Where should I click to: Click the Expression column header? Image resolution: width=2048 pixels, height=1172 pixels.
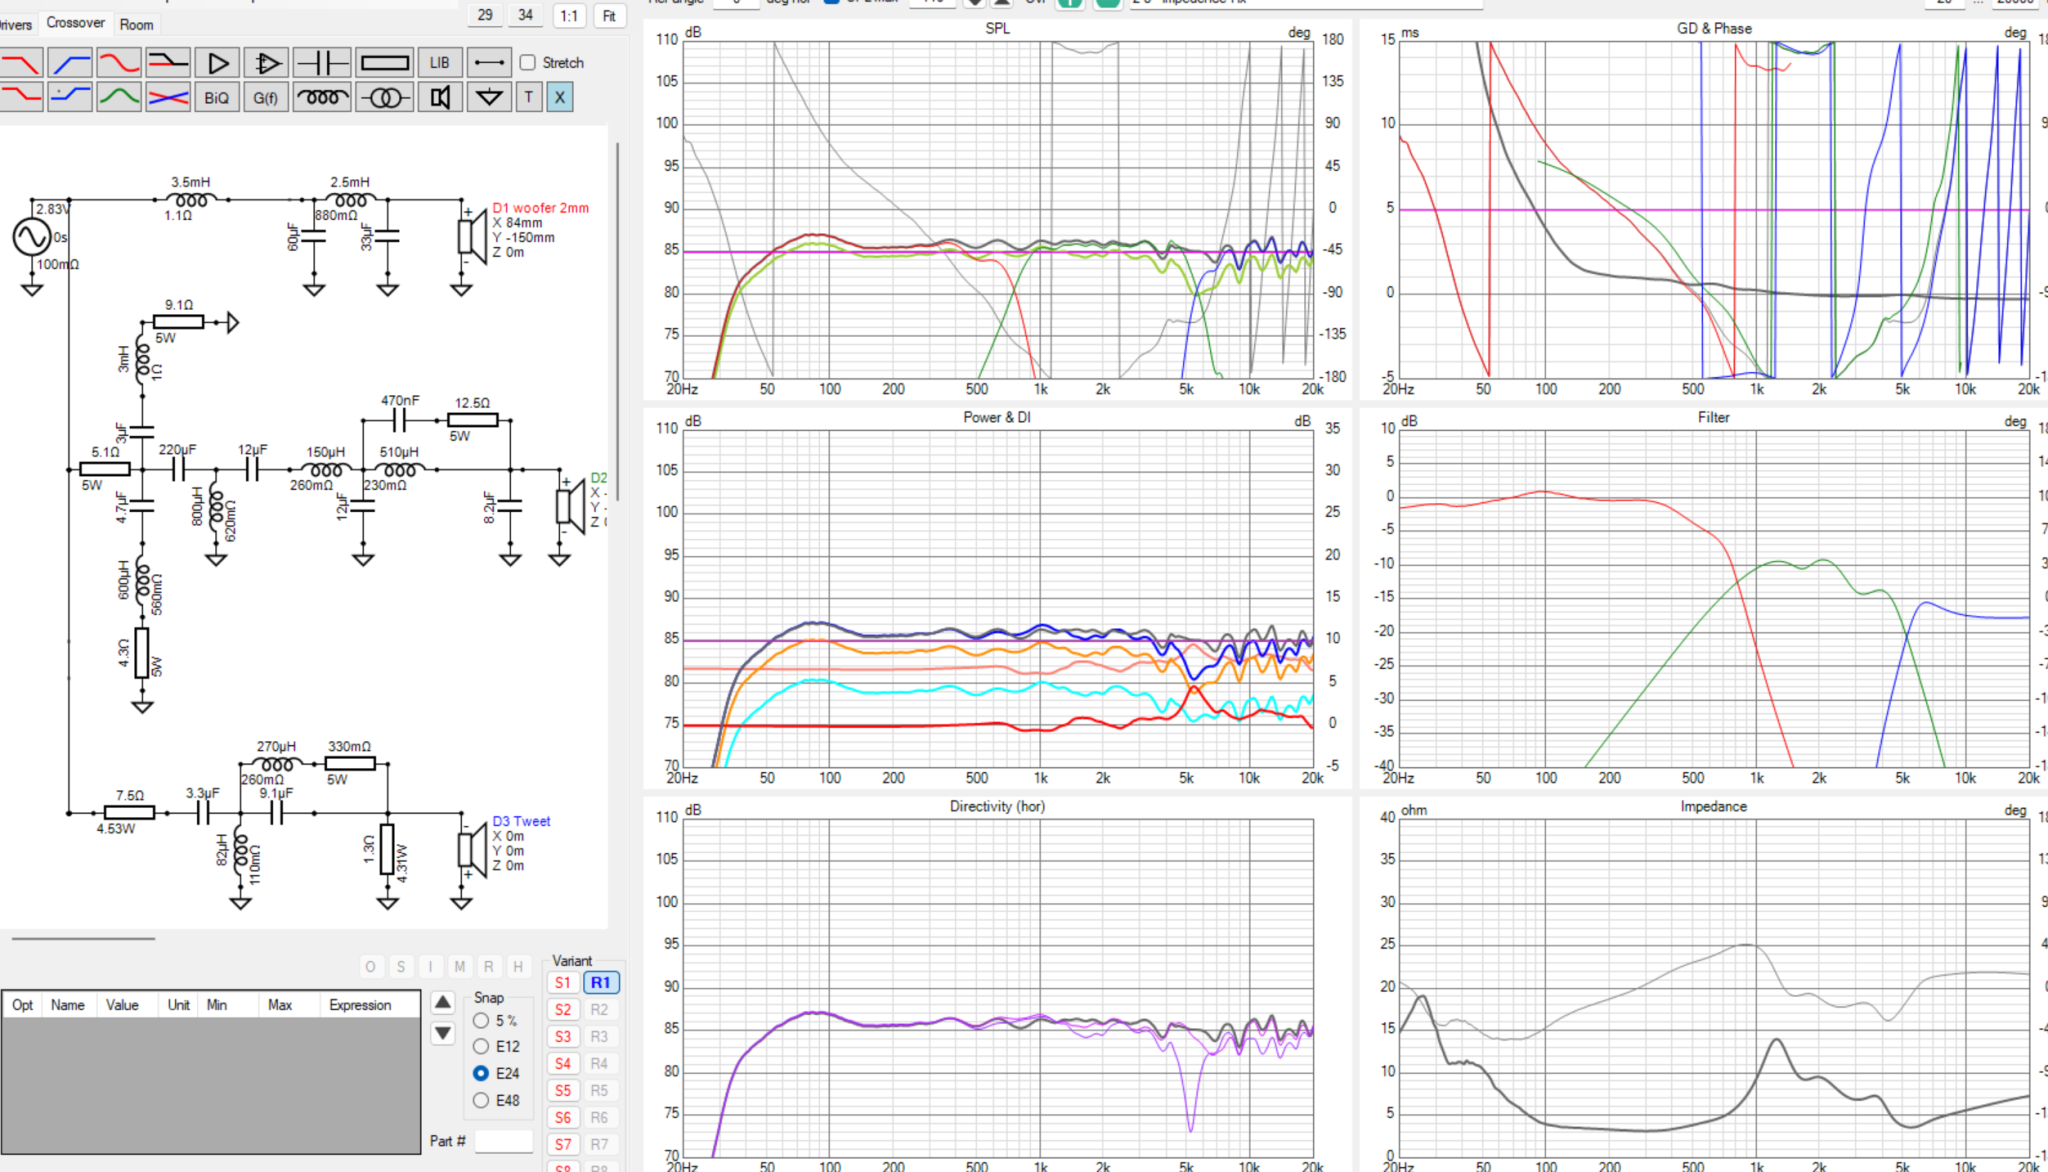coord(360,1005)
